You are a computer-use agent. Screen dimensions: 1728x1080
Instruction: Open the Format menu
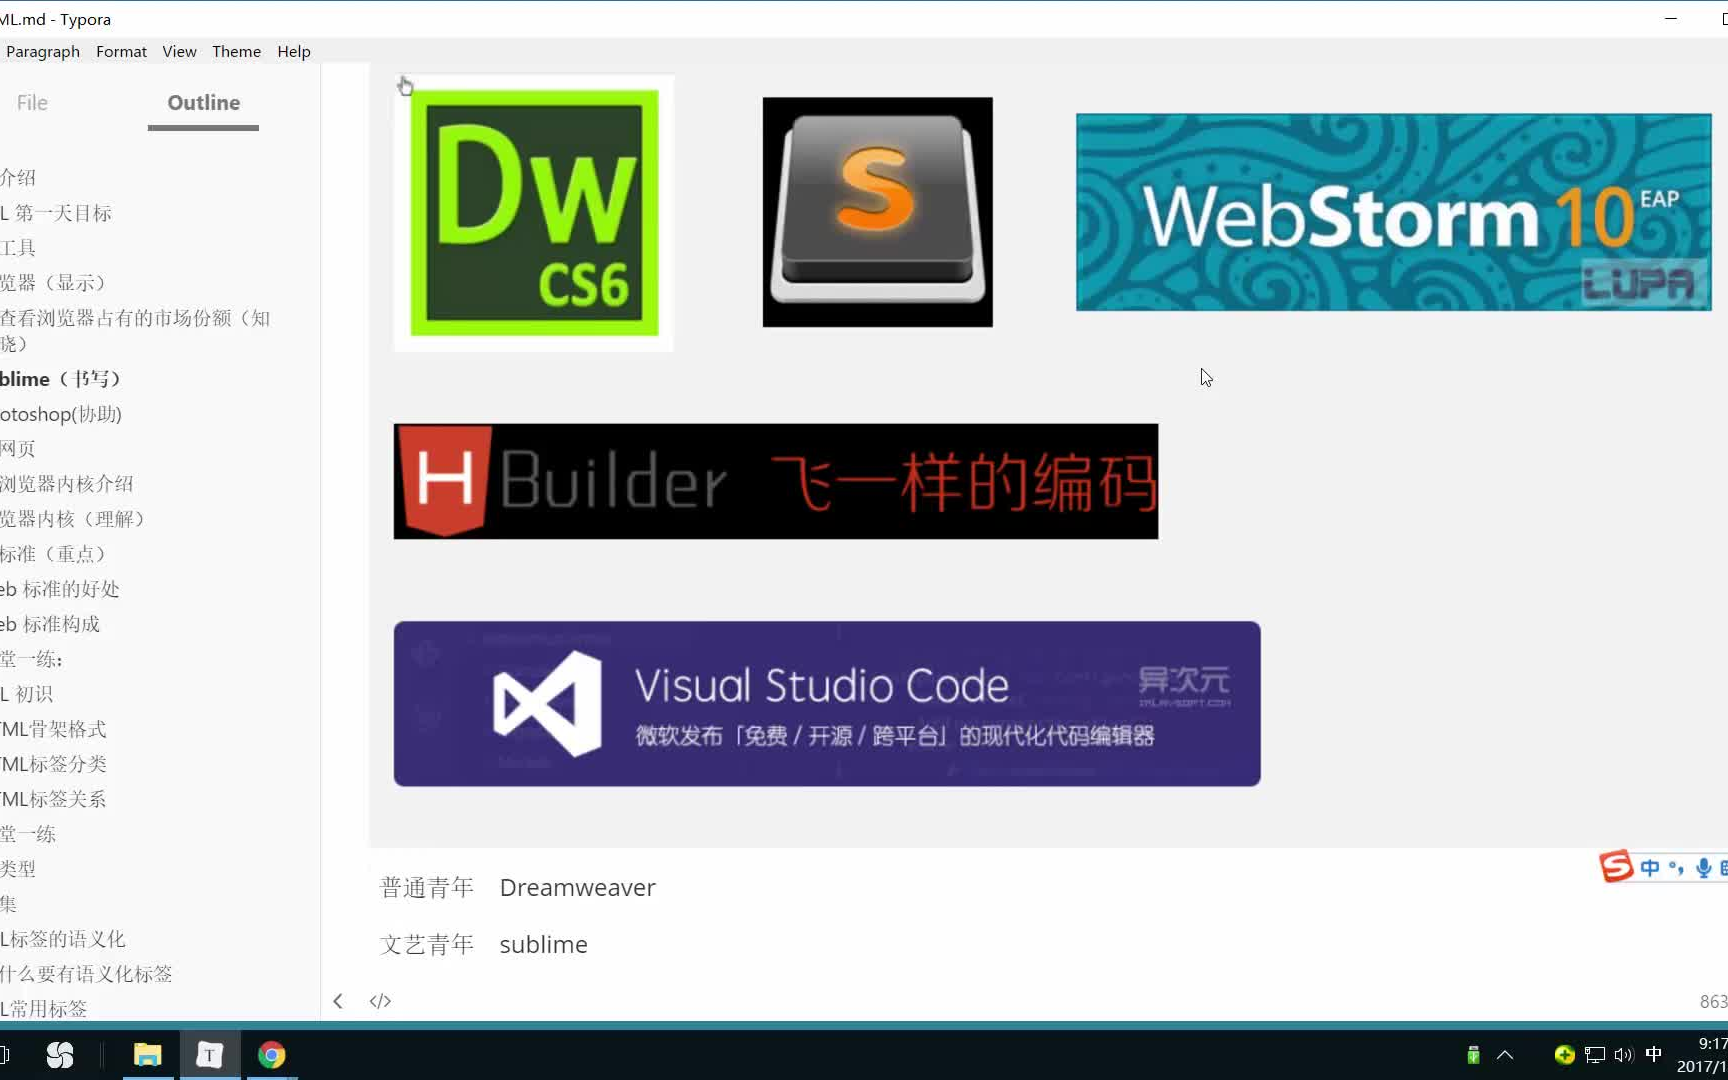[x=121, y=51]
